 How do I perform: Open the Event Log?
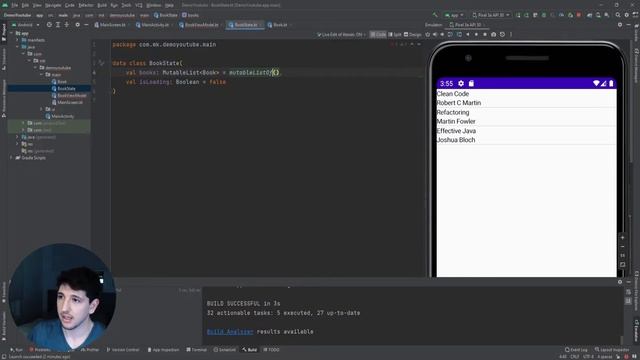(x=576, y=350)
